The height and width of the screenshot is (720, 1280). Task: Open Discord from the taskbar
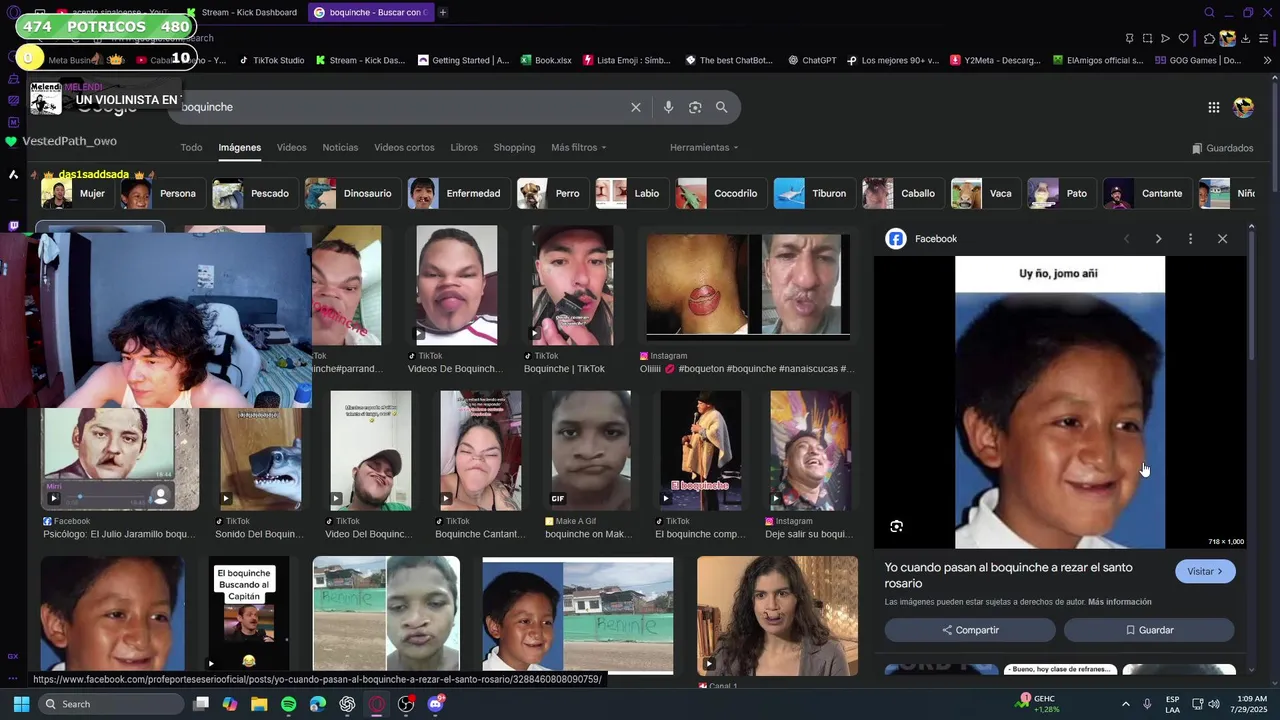[435, 704]
